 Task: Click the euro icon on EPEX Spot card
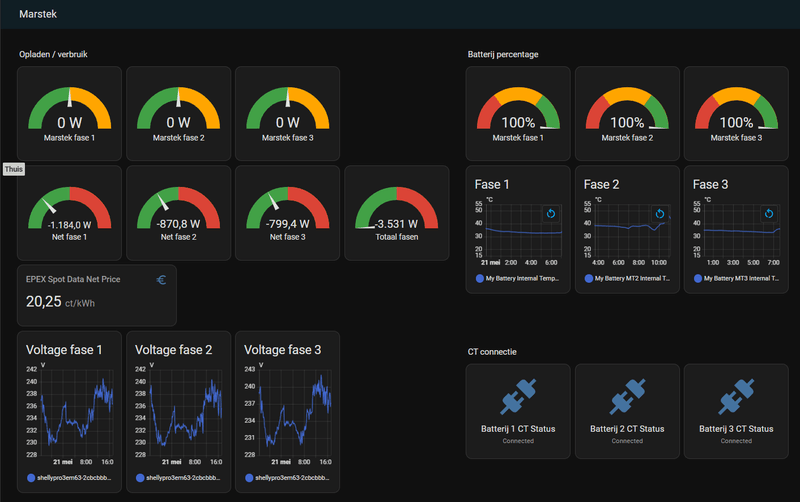161,280
